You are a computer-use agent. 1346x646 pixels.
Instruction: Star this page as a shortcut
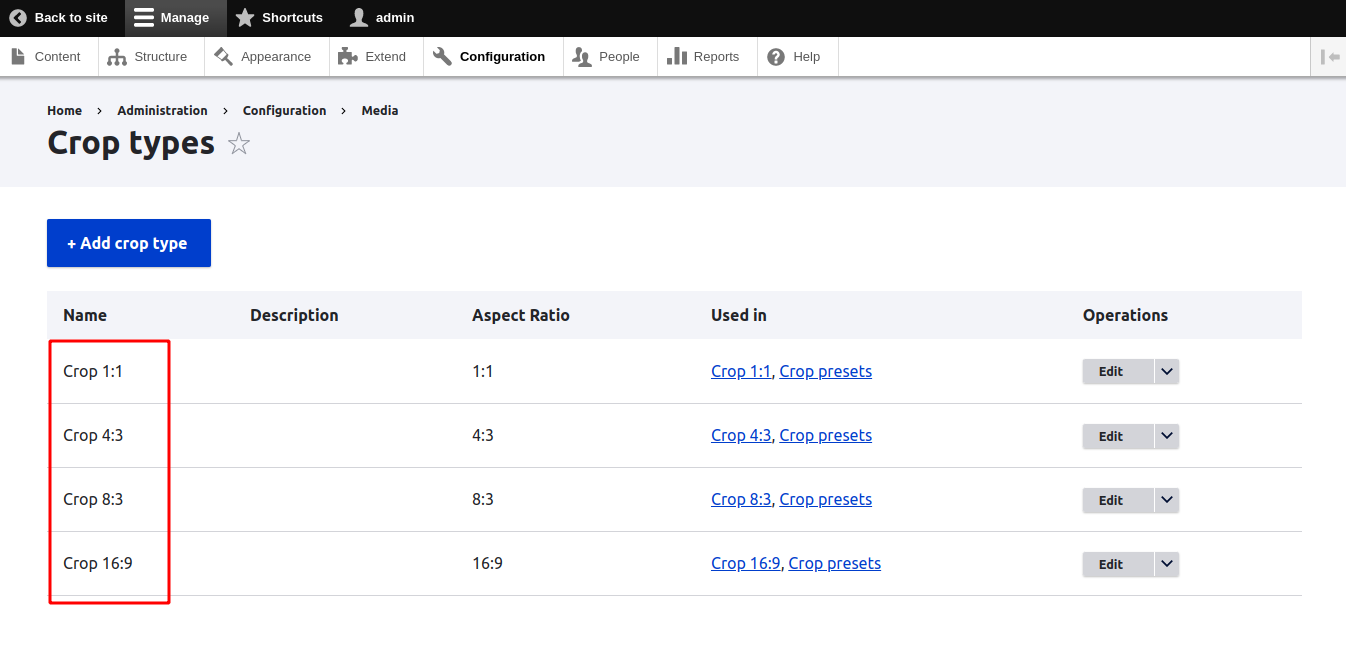[x=239, y=144]
